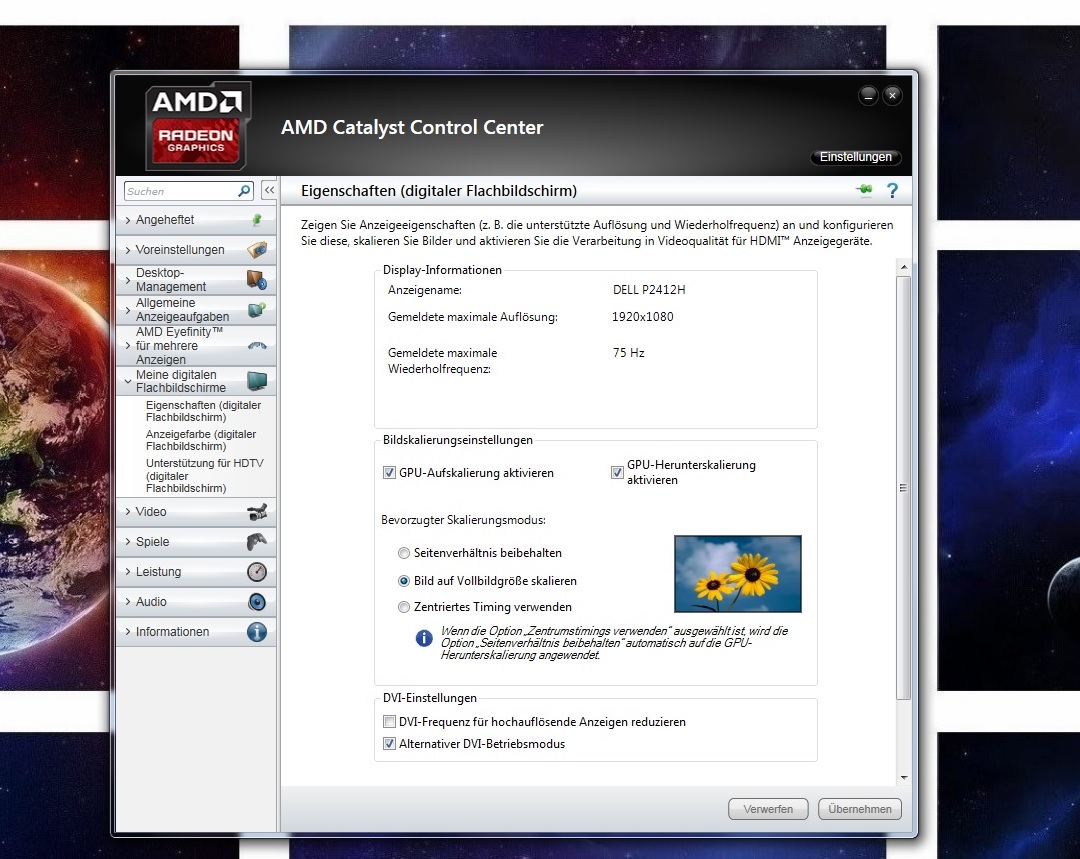Open help with the question mark icon
This screenshot has height=859, width=1080.
[892, 190]
